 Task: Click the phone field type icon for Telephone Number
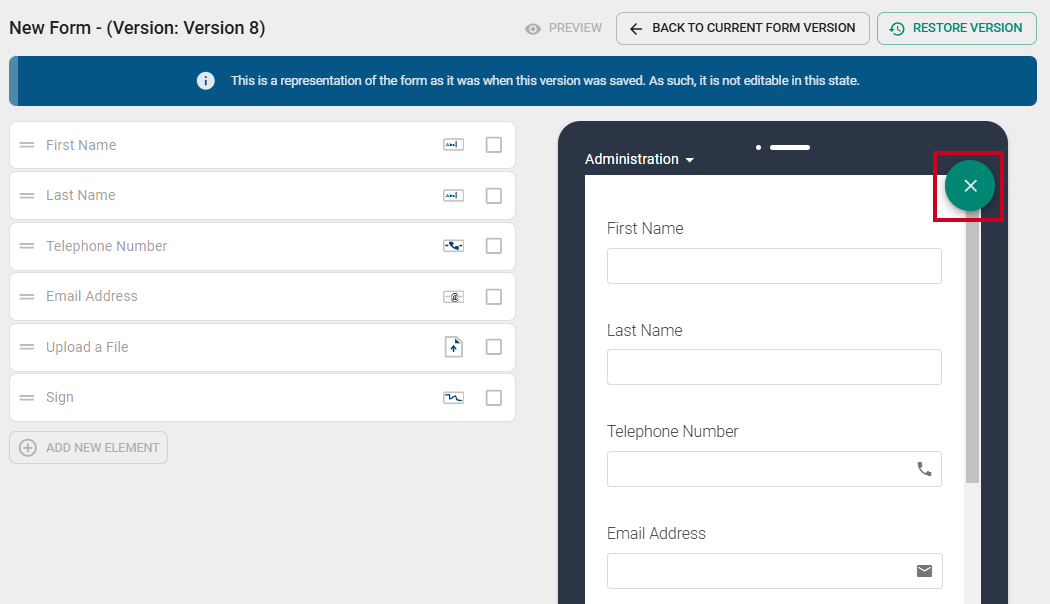click(453, 246)
